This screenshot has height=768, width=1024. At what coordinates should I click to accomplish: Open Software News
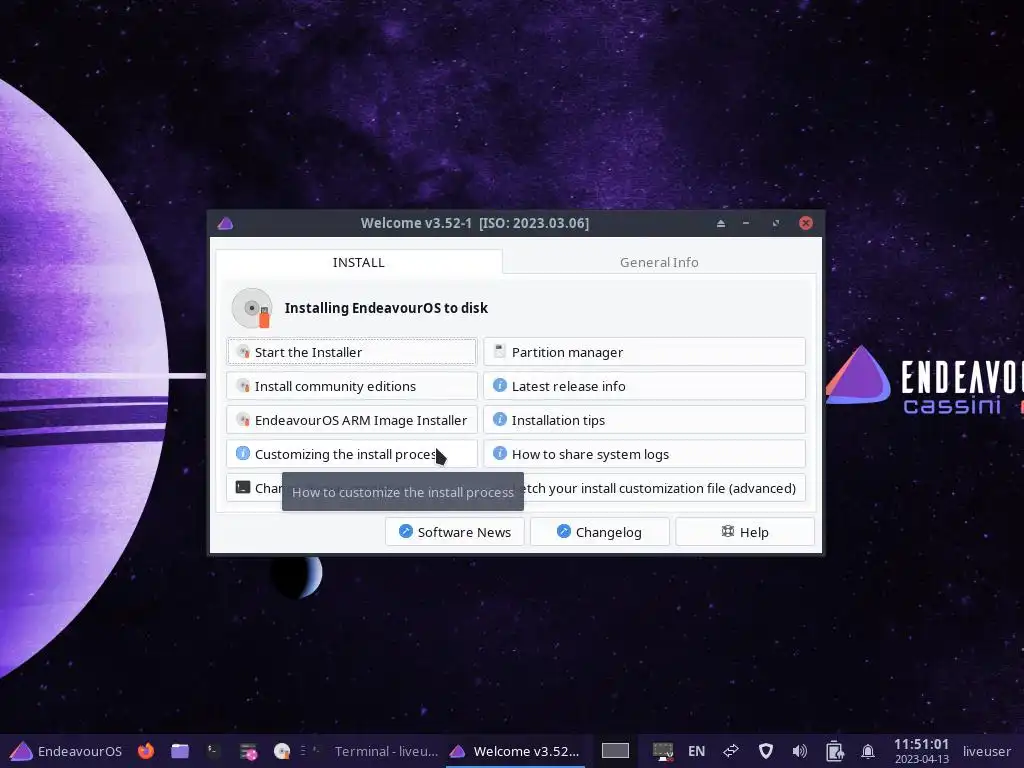point(455,532)
